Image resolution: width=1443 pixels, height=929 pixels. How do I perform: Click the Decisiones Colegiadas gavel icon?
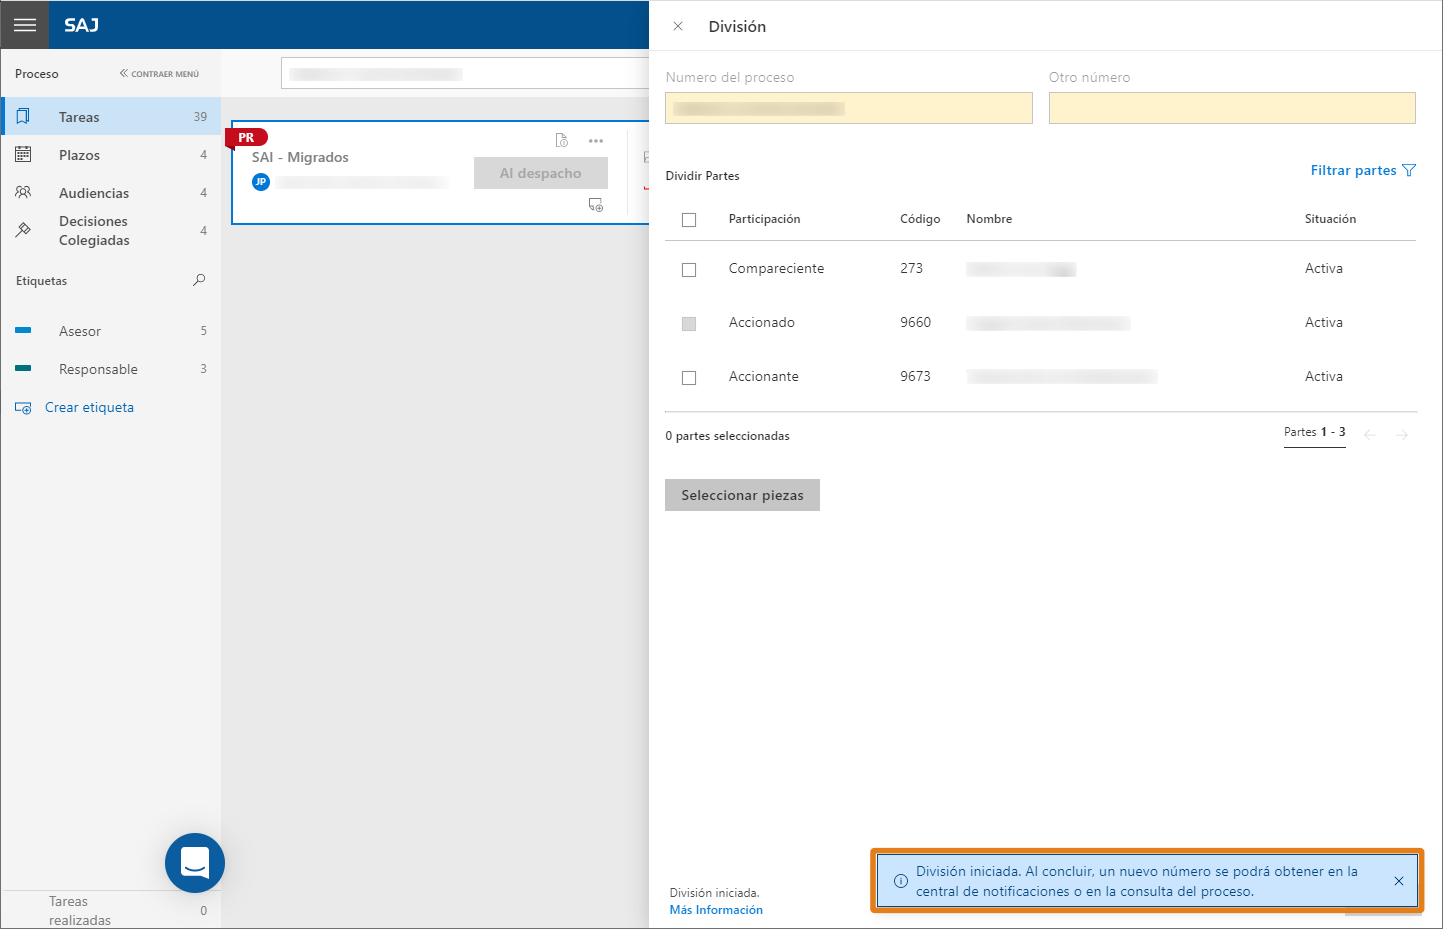pyautogui.click(x=23, y=230)
